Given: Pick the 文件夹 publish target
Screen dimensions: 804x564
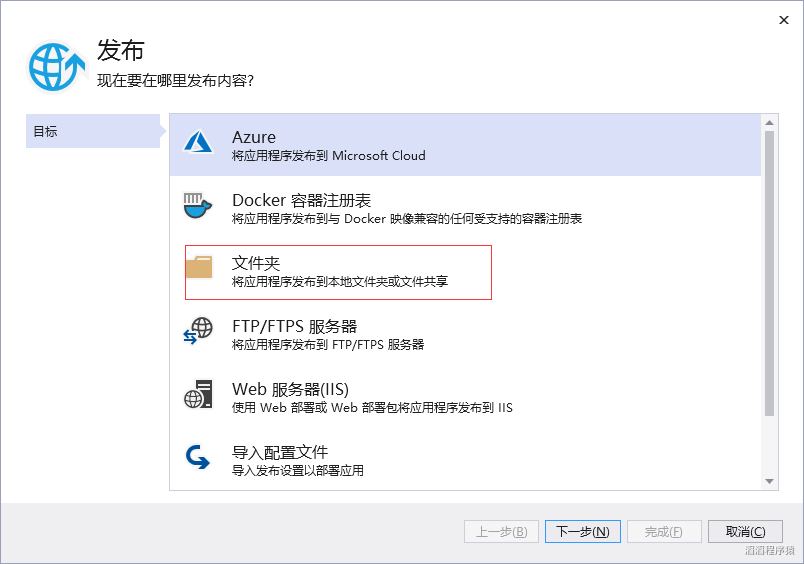Looking at the screenshot, I should (338, 271).
